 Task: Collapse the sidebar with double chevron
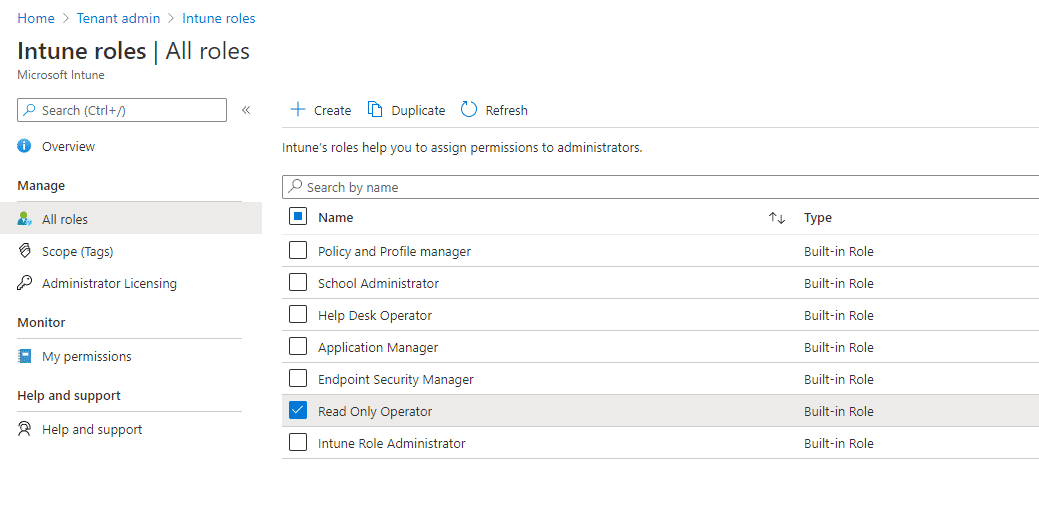click(x=246, y=110)
